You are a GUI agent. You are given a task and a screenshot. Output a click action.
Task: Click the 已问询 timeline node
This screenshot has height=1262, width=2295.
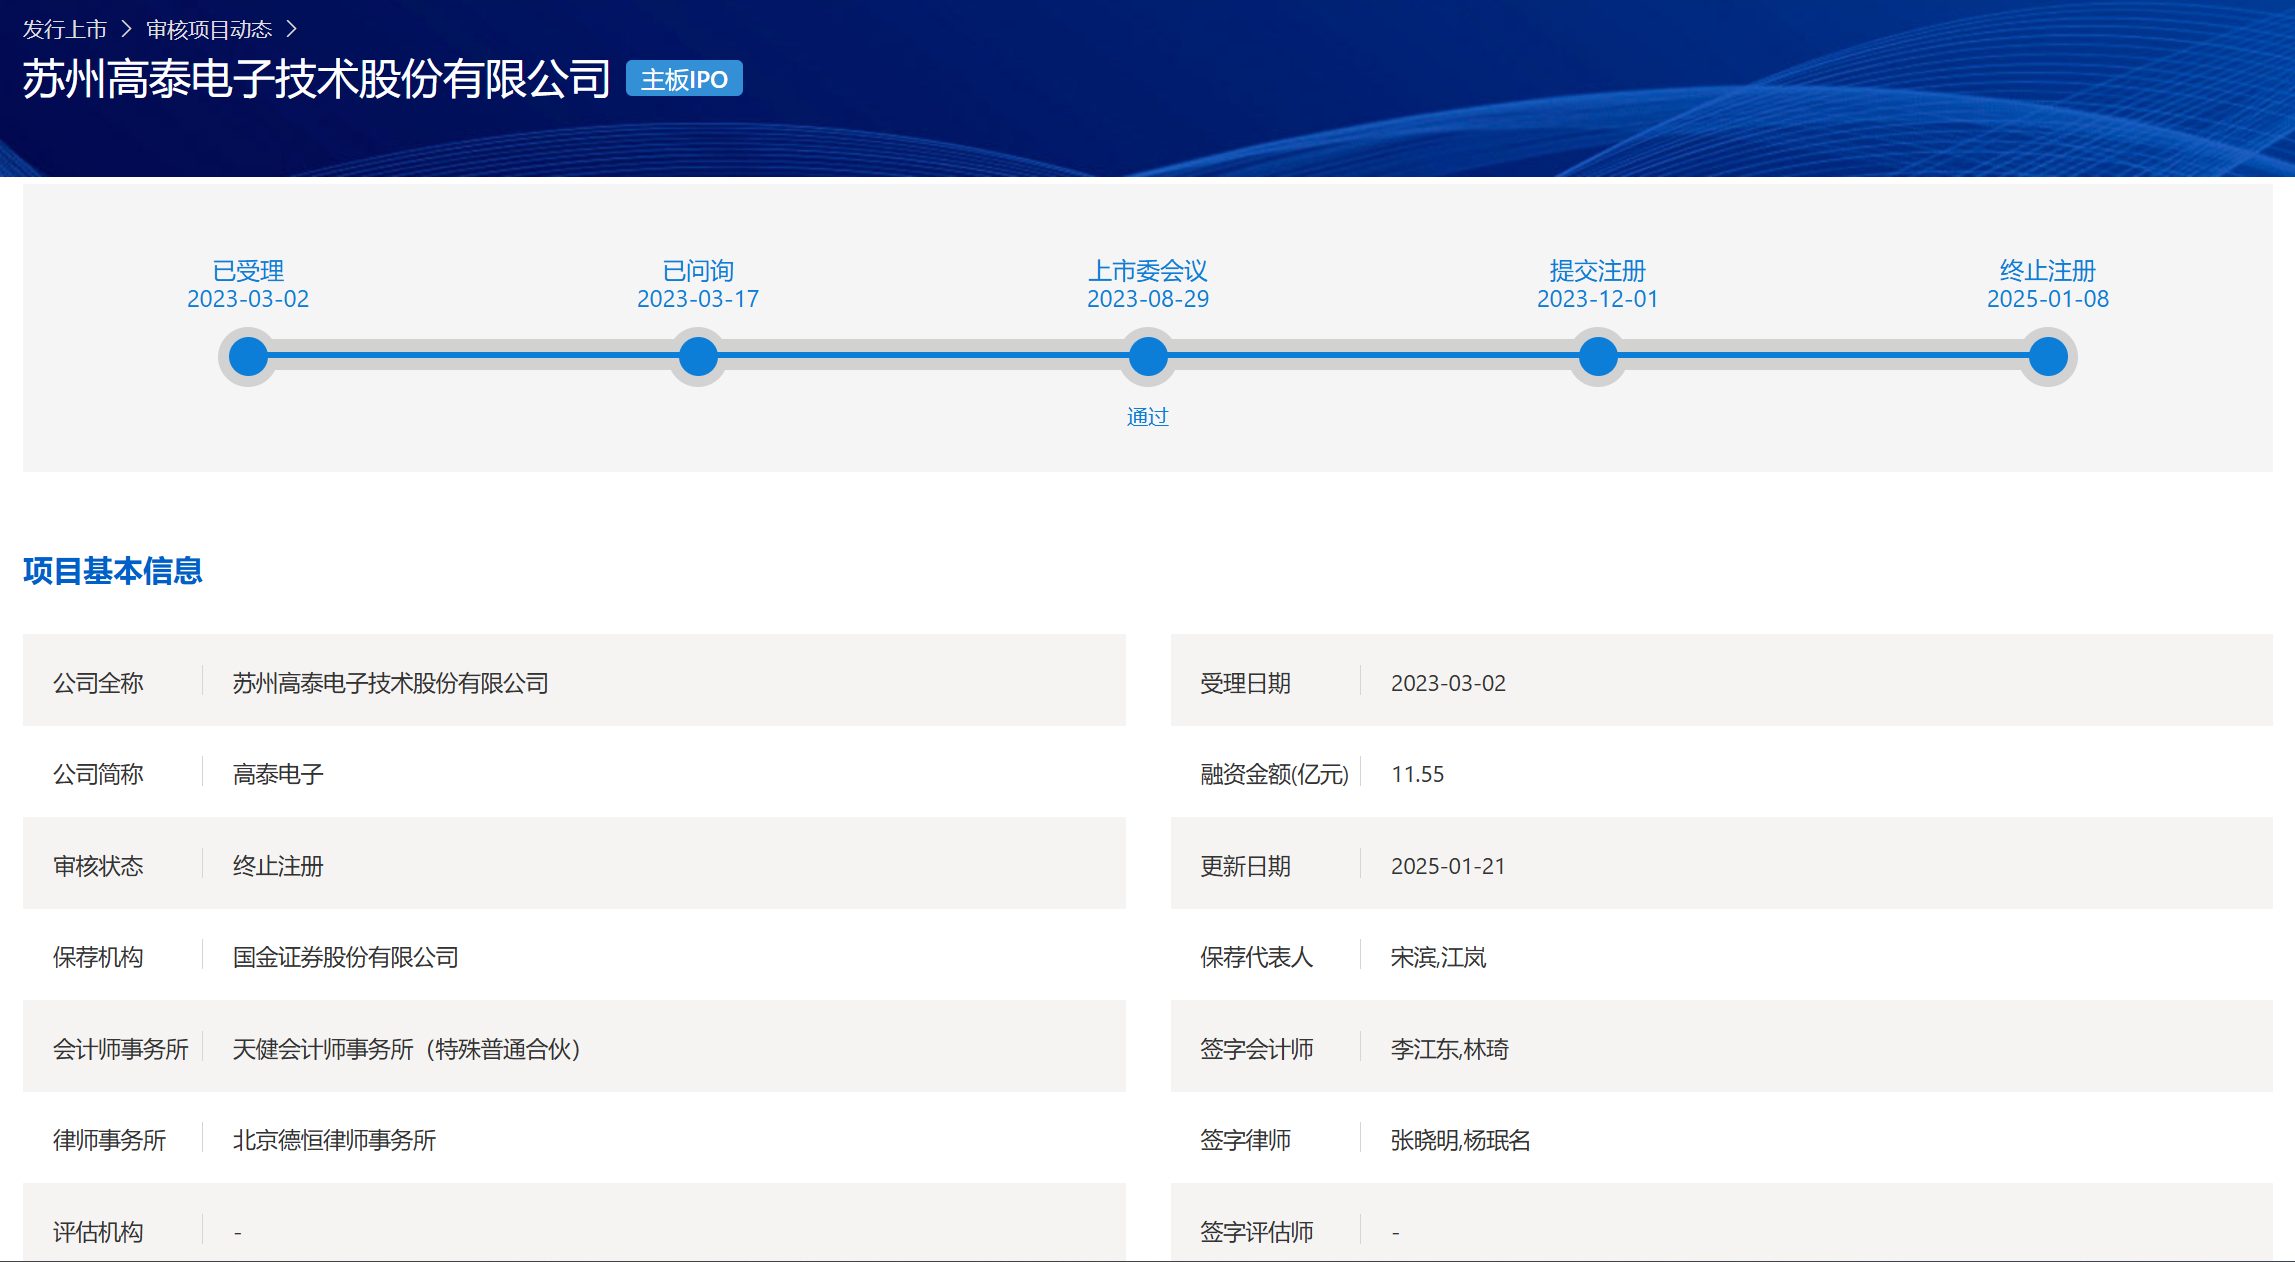pos(698,357)
